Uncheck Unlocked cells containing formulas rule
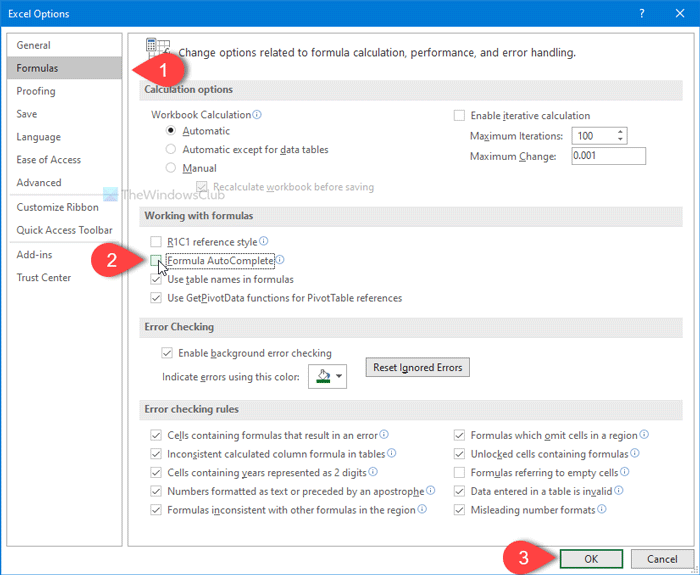Viewport: 700px width, 575px height. (459, 454)
